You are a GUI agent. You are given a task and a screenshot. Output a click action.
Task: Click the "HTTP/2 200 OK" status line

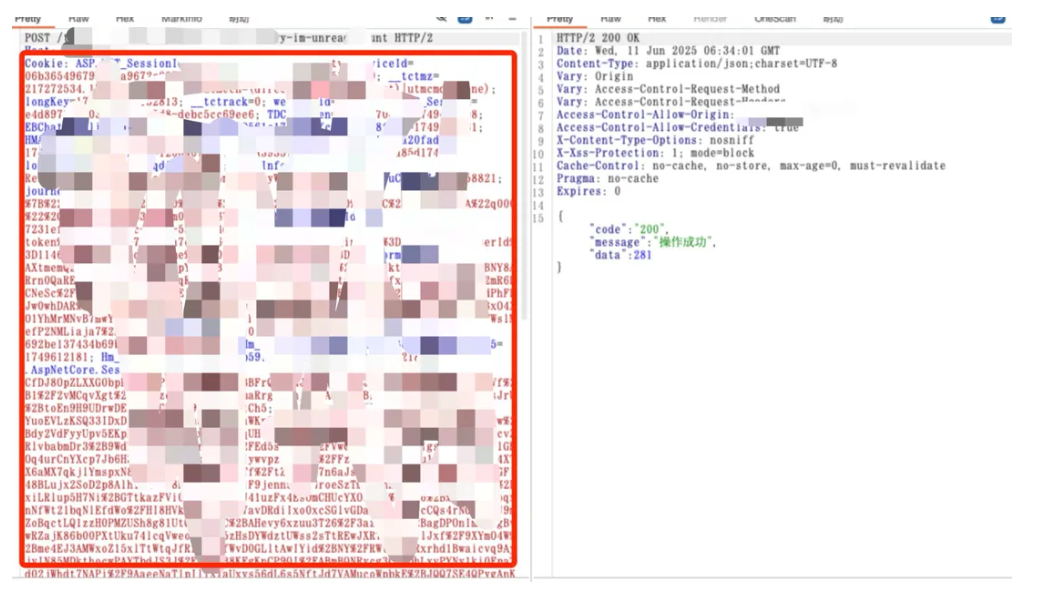602,37
